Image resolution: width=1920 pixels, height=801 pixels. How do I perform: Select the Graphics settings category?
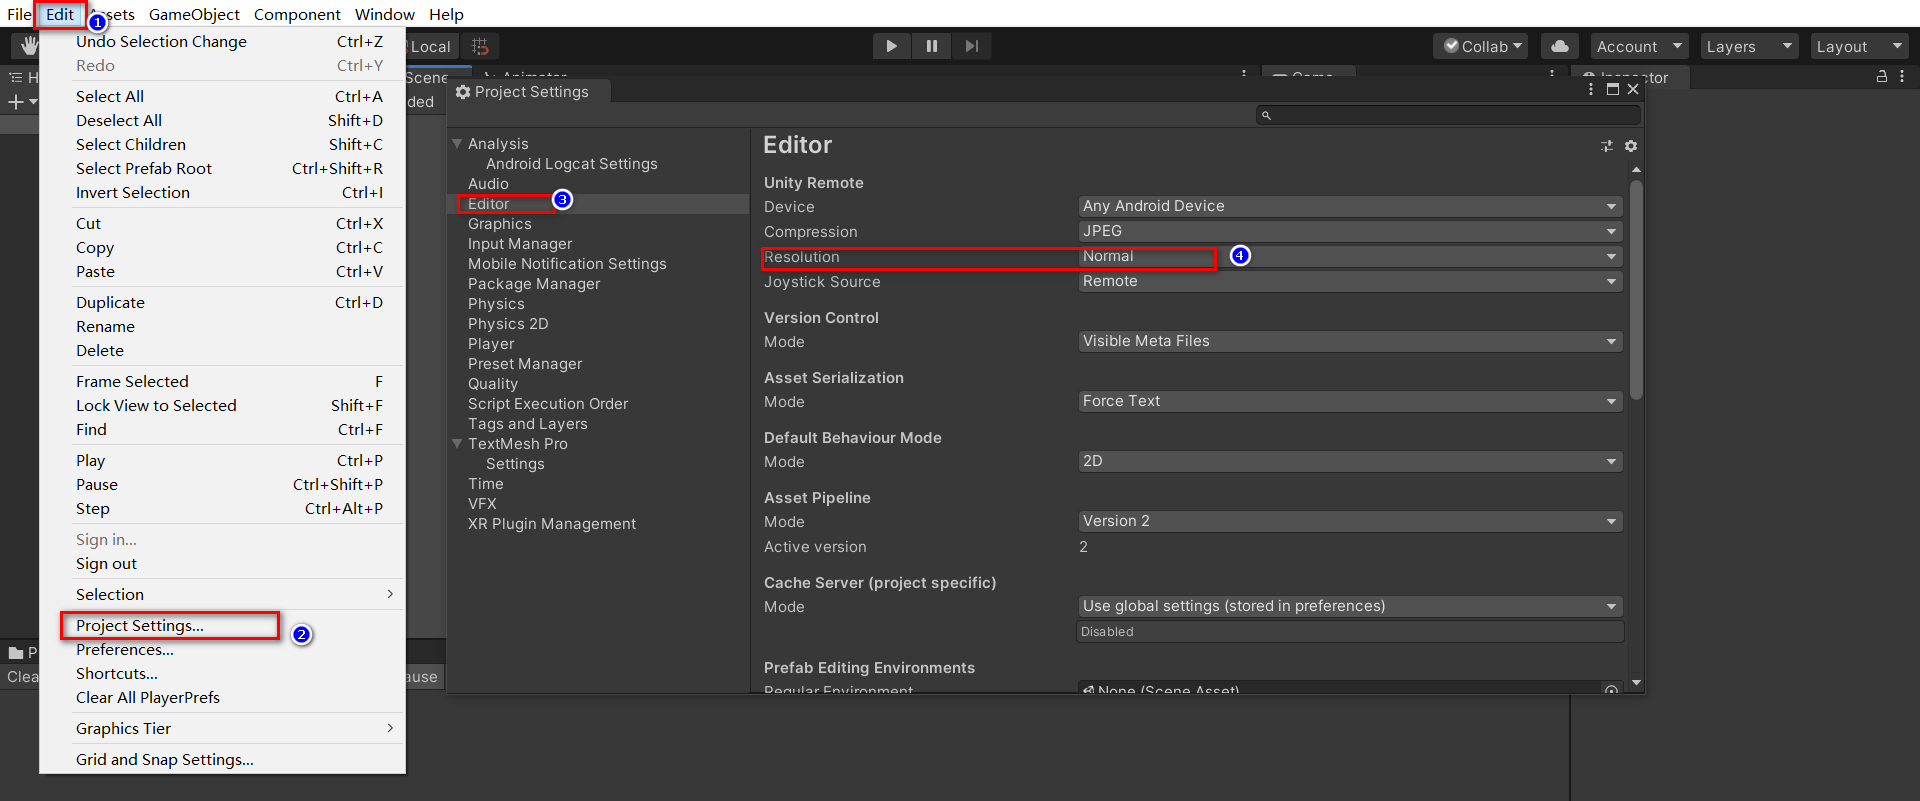point(500,224)
